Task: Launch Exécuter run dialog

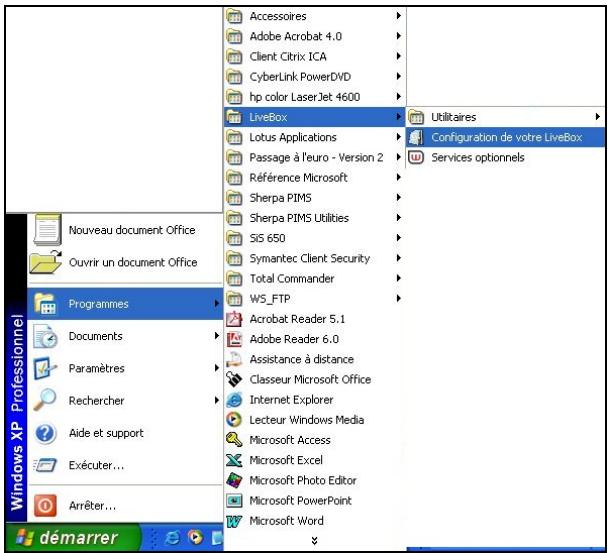Action: click(x=96, y=465)
